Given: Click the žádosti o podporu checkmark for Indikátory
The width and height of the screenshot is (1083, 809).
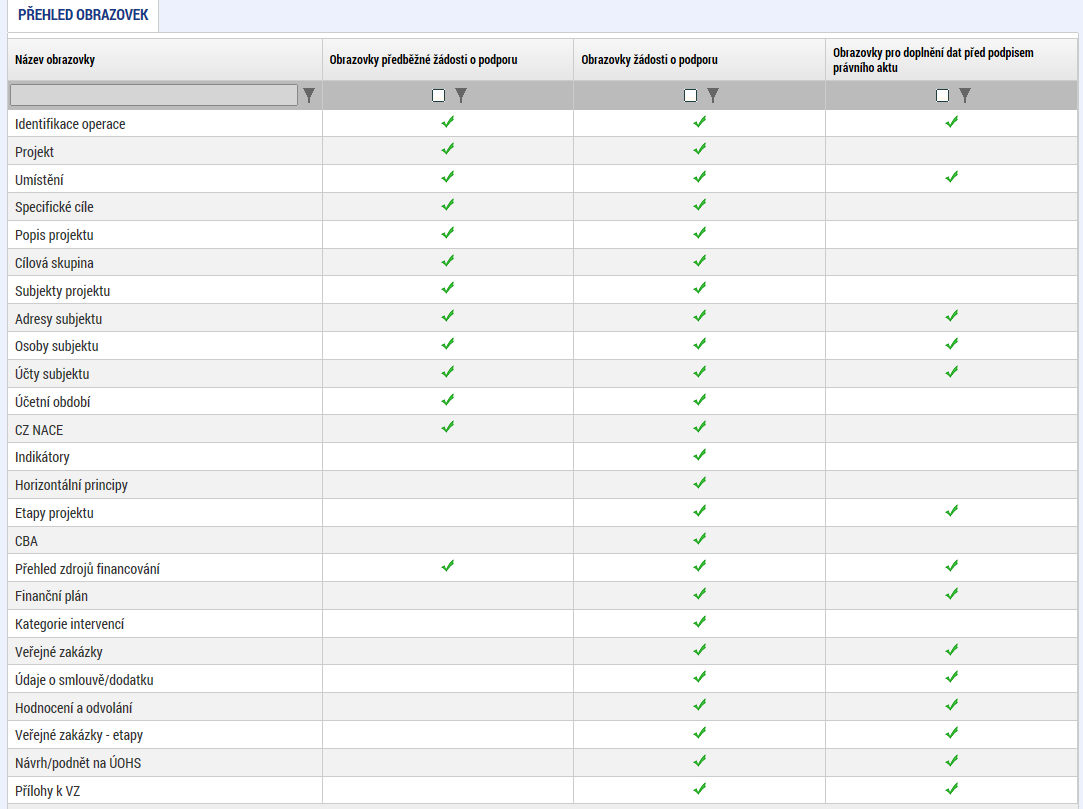Looking at the screenshot, I should click(700, 455).
